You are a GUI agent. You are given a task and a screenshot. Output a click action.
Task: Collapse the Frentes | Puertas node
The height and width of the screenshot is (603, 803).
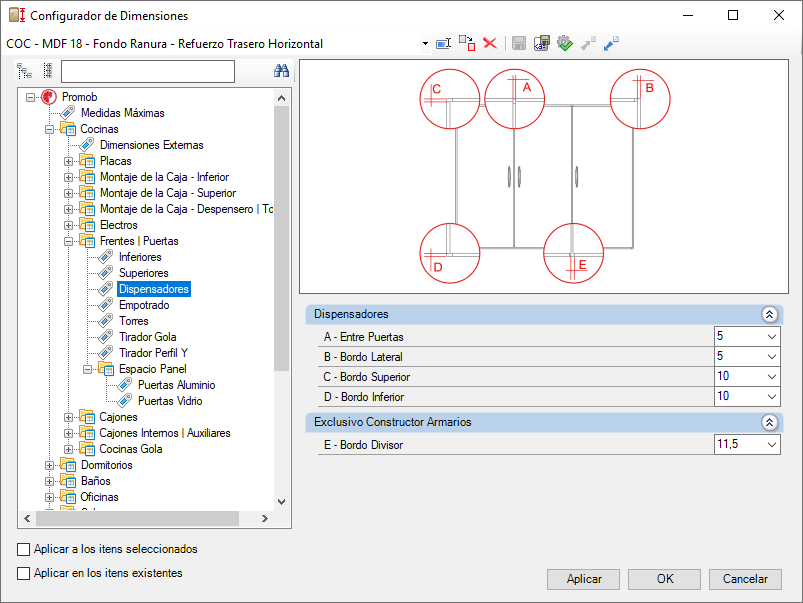68,241
